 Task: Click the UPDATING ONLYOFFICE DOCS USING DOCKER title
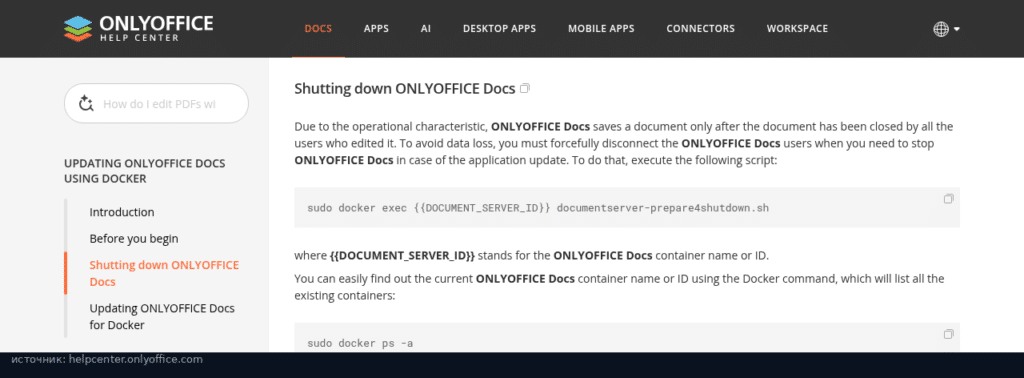(144, 171)
